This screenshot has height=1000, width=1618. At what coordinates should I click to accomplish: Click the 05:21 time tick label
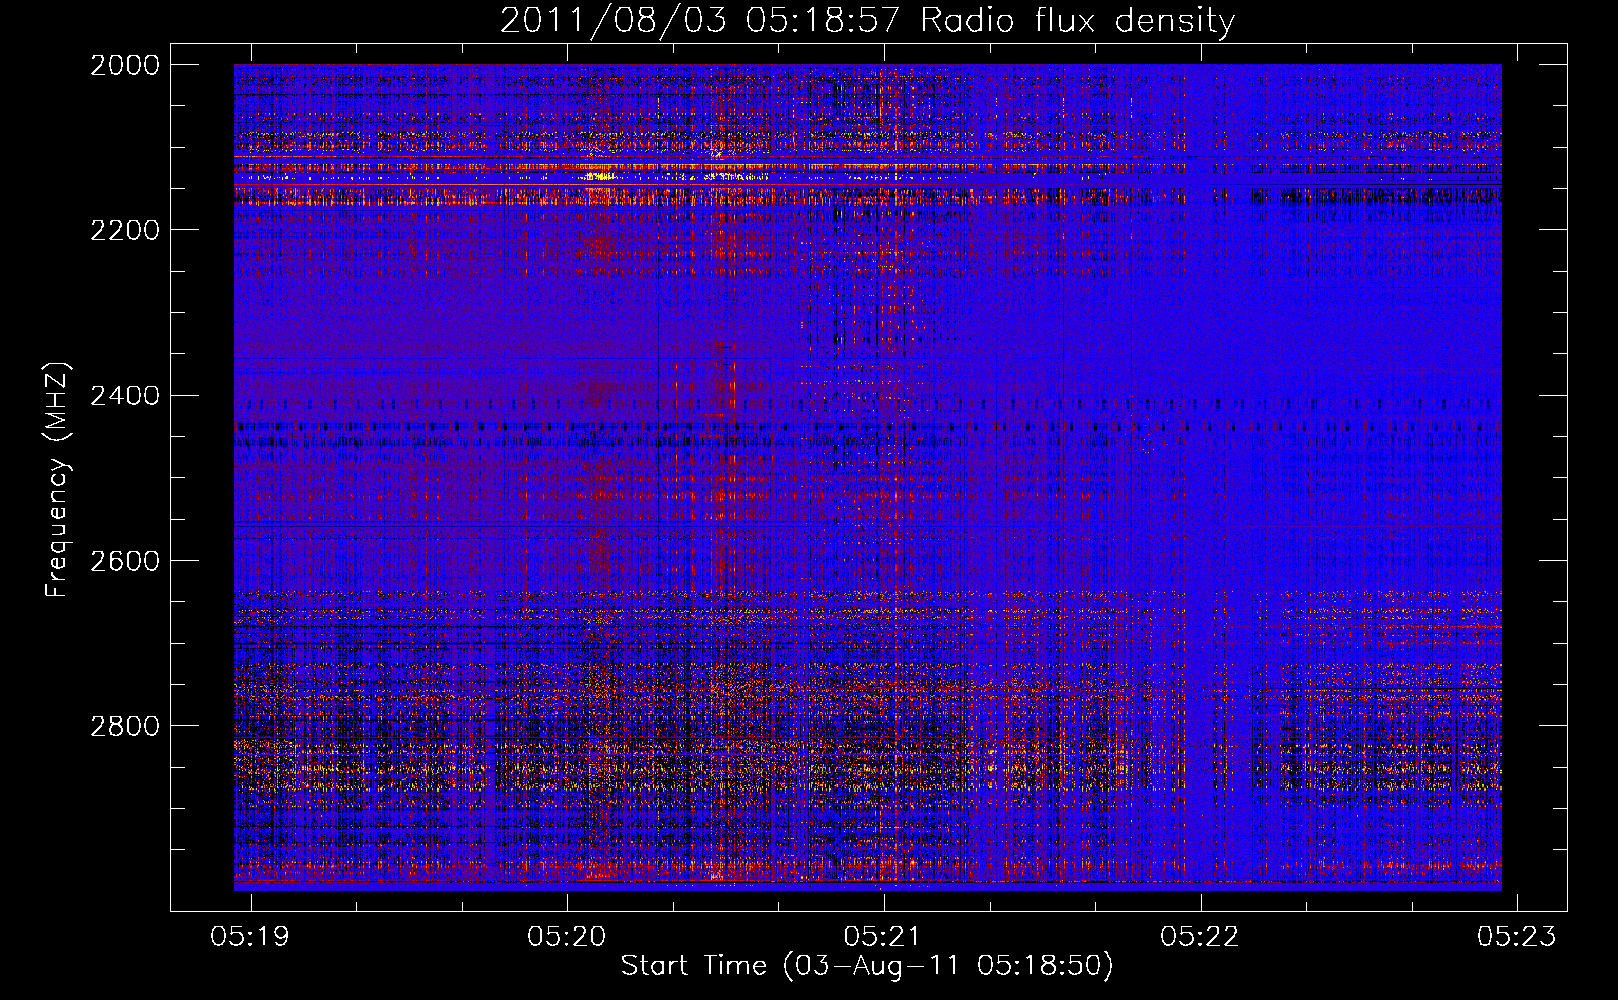click(883, 936)
